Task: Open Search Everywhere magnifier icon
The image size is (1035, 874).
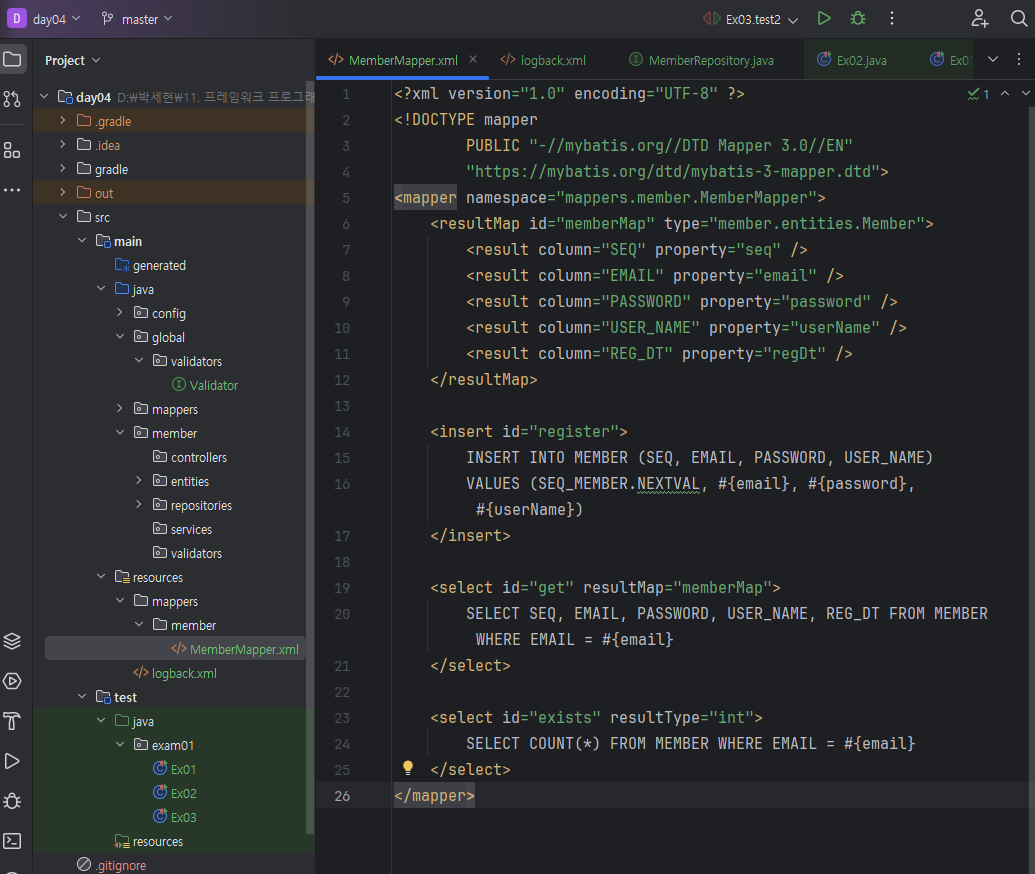Action: 1019,18
